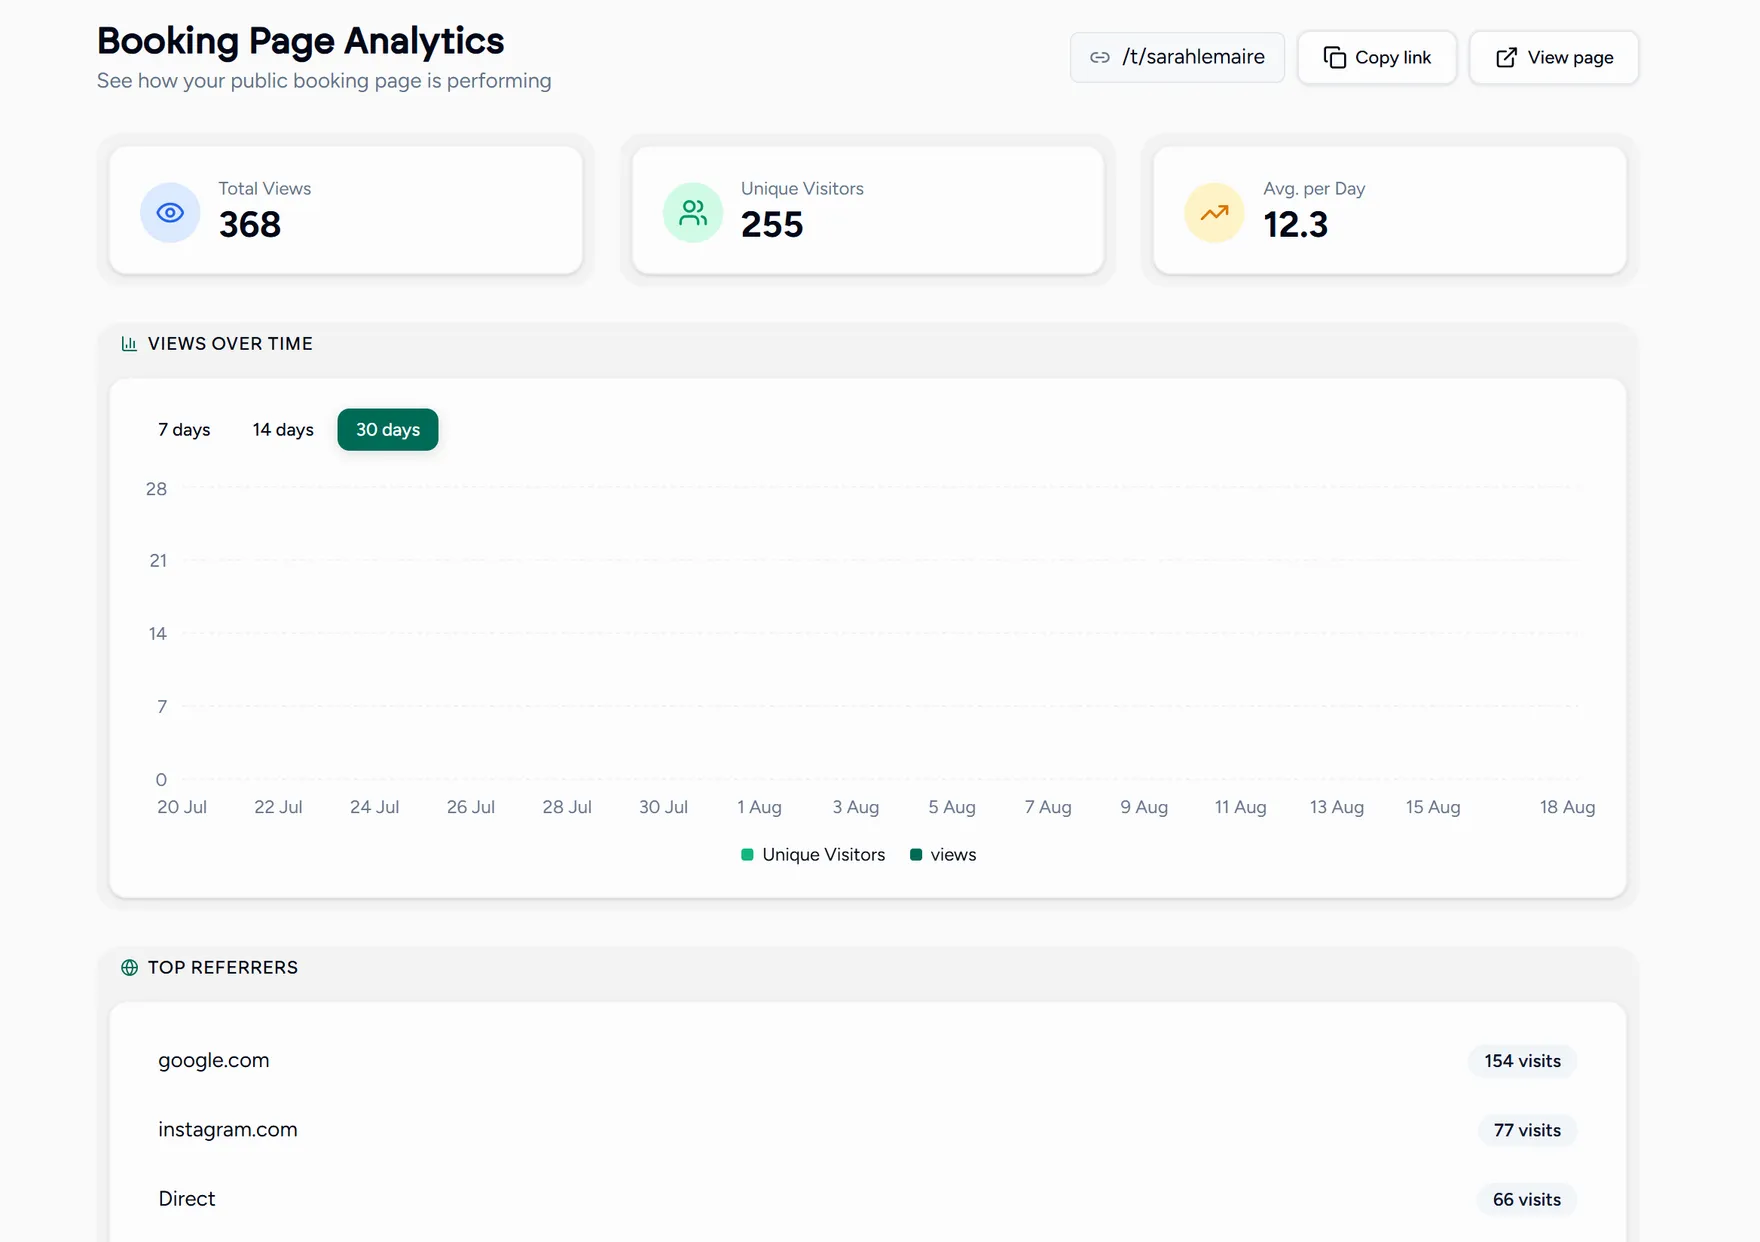
Task: Switch chart range to 14 days
Action: pos(283,429)
